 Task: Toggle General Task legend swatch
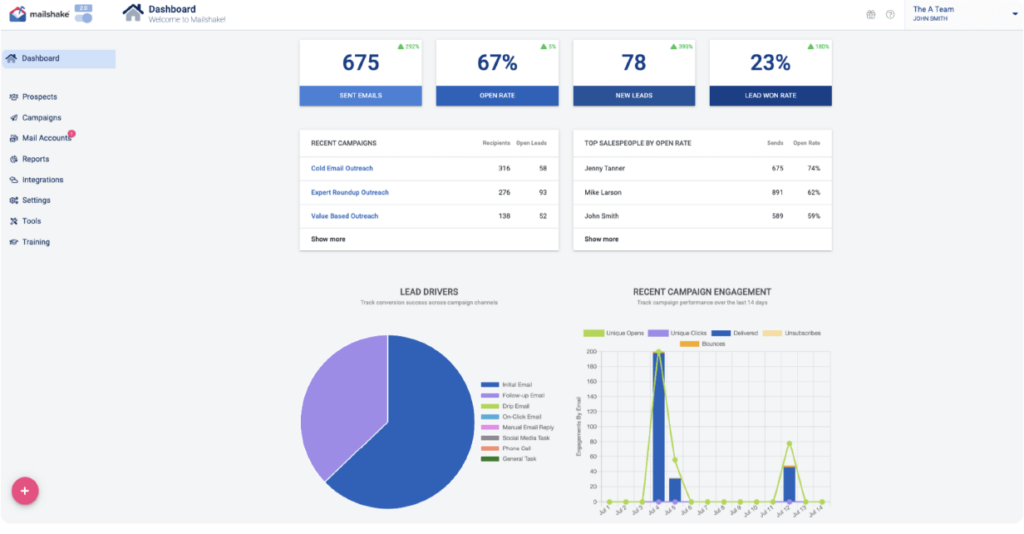[x=490, y=459]
